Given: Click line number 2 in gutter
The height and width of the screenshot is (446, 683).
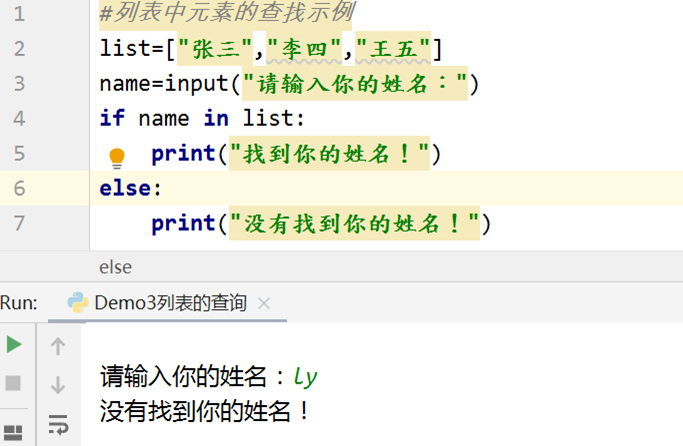Looking at the screenshot, I should [19, 48].
